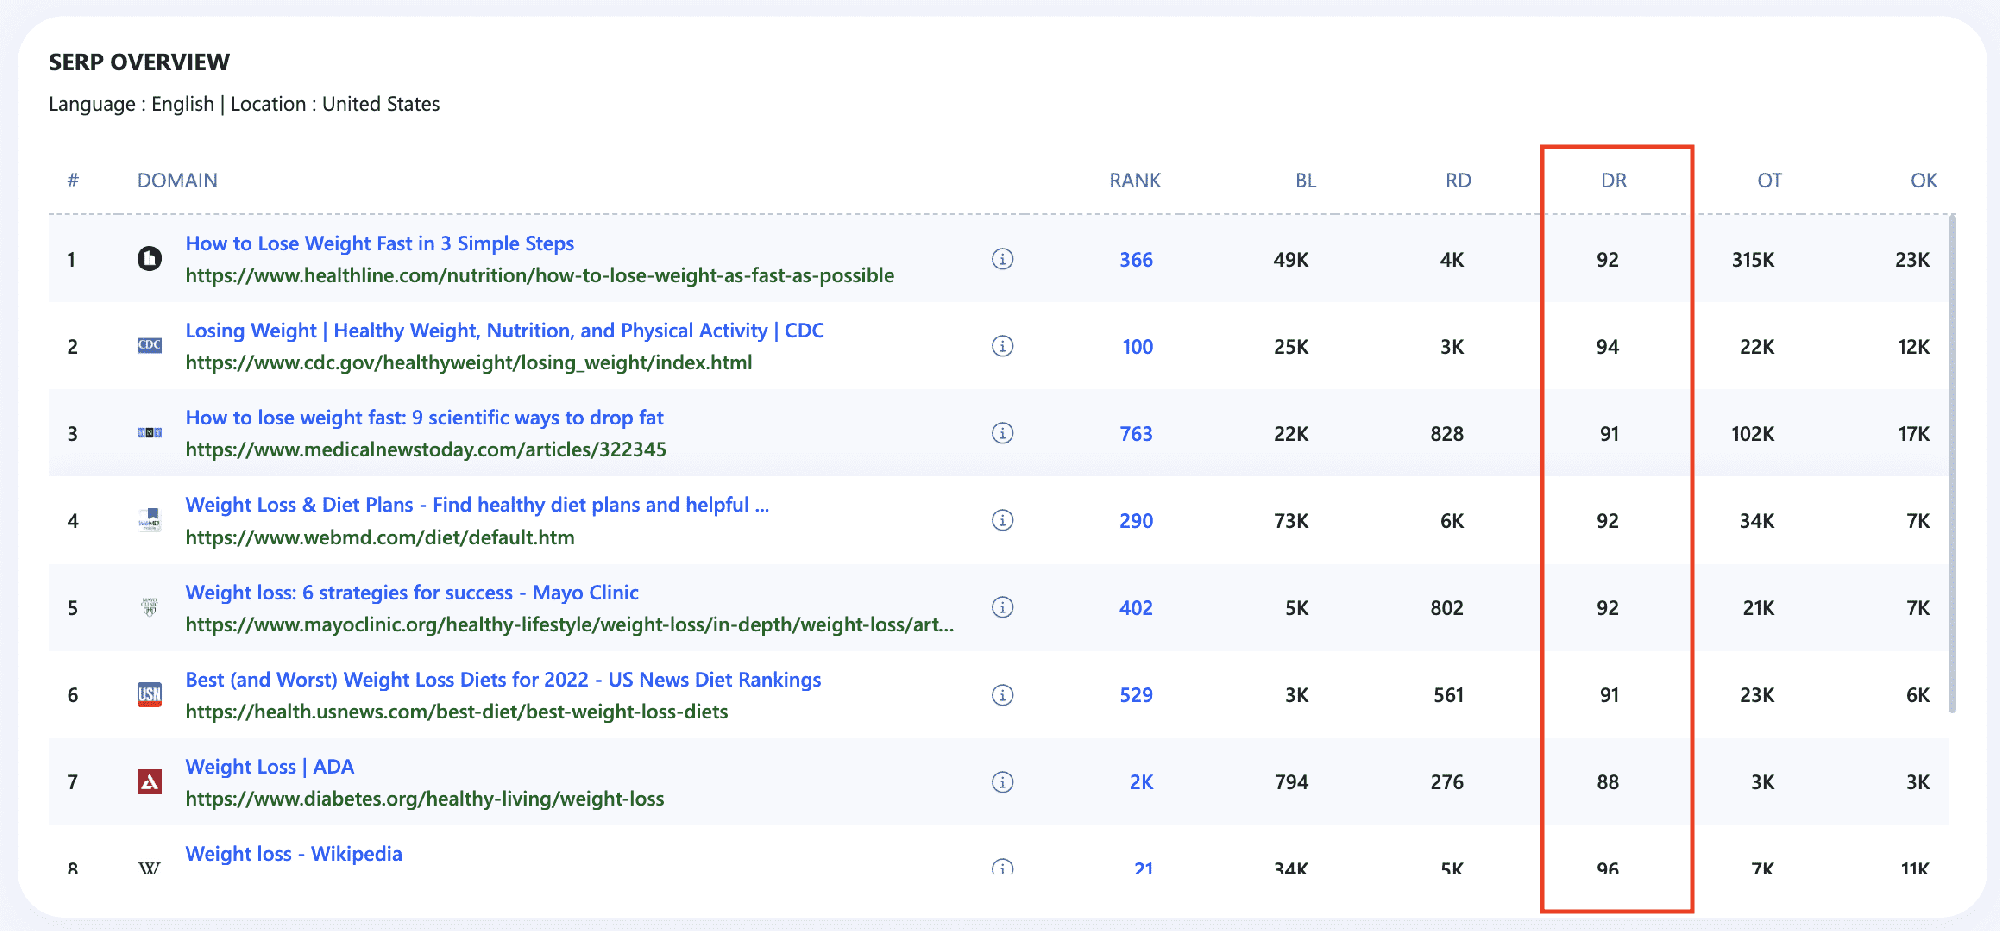2000x931 pixels.
Task: Click rank value 290
Action: tap(1136, 521)
